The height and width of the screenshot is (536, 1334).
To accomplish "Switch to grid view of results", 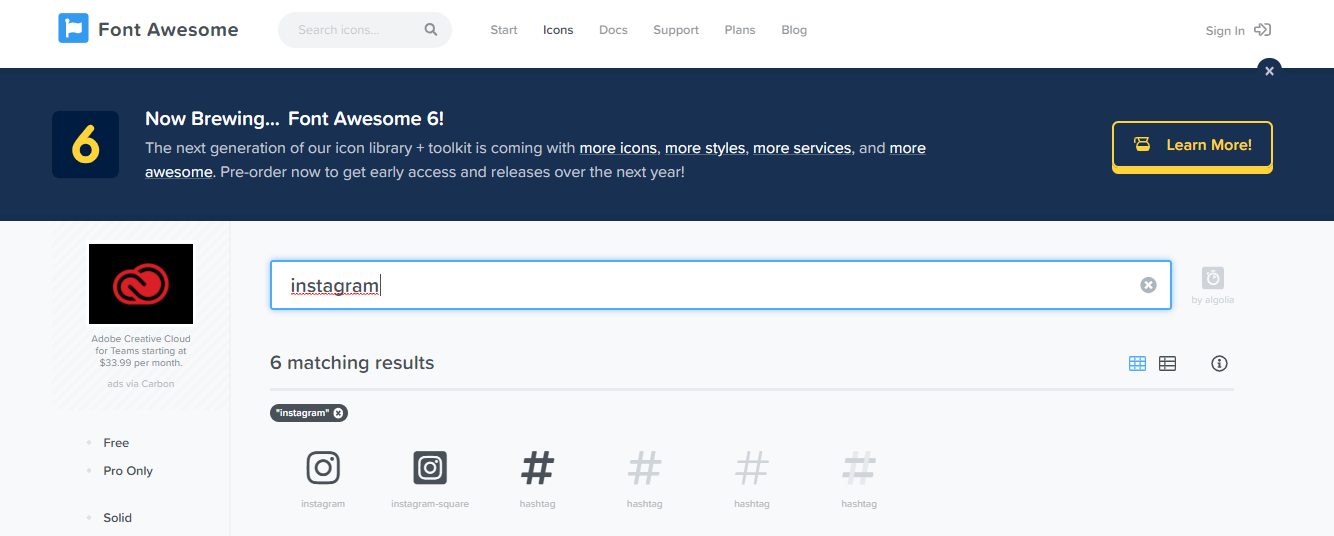I will click(1137, 364).
